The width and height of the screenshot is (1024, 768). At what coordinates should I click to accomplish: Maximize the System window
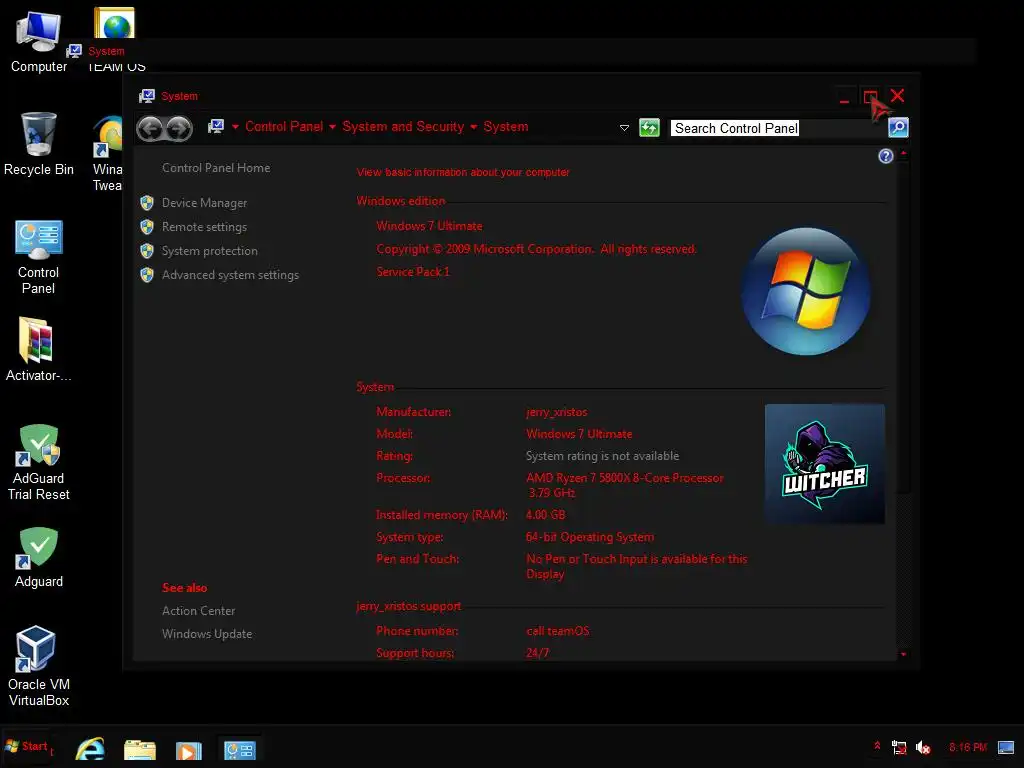870,97
